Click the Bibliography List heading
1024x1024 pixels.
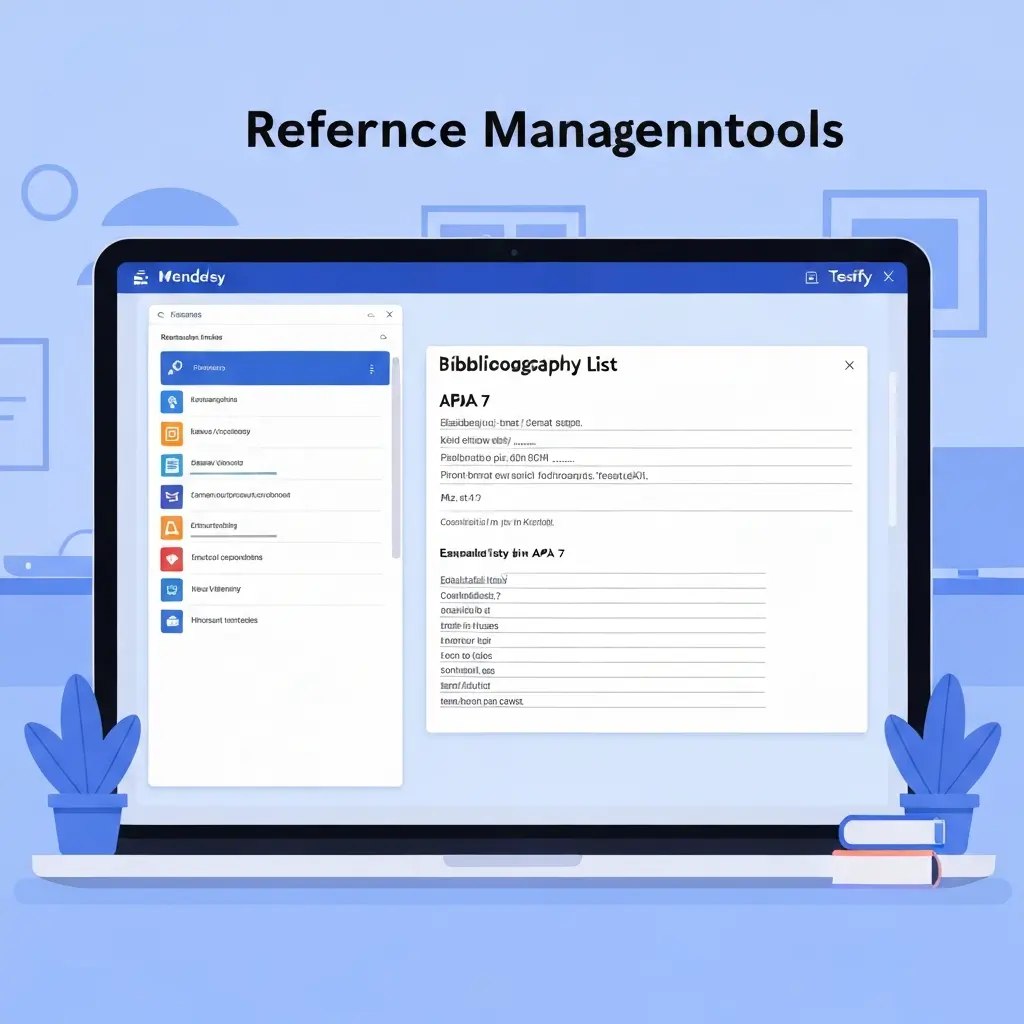click(x=528, y=365)
